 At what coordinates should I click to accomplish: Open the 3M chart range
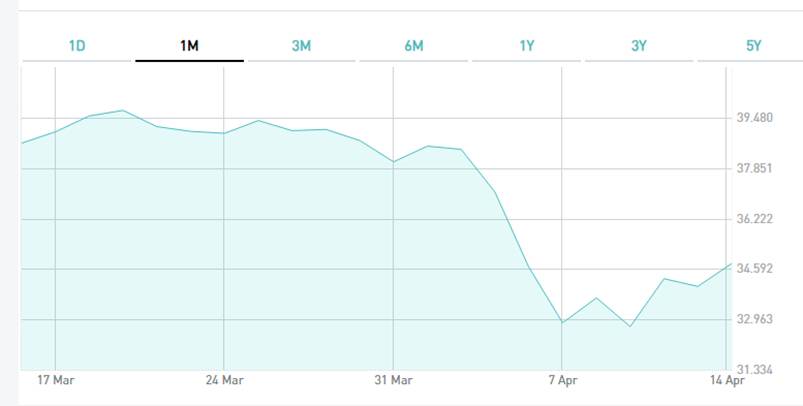pyautogui.click(x=301, y=46)
